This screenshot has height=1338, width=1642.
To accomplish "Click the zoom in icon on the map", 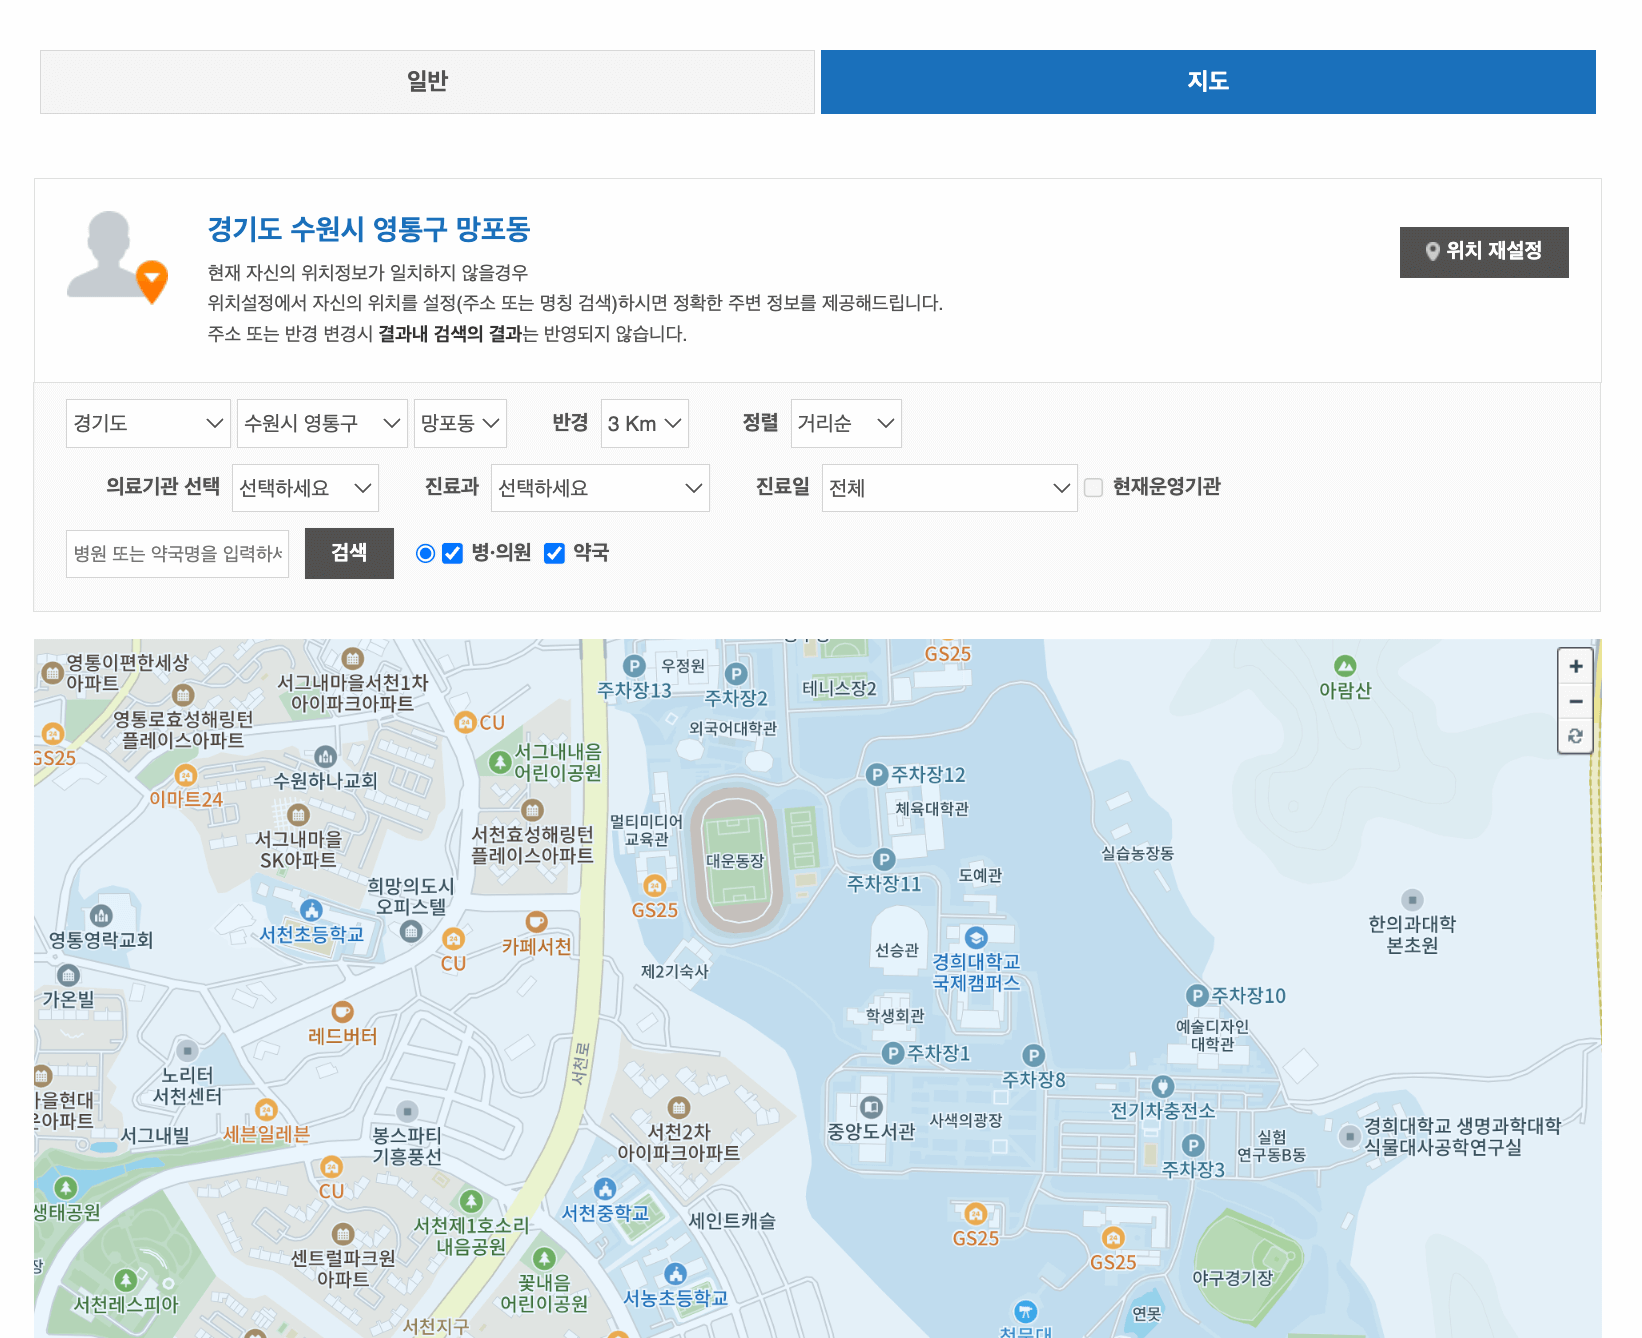I will pos(1575,666).
